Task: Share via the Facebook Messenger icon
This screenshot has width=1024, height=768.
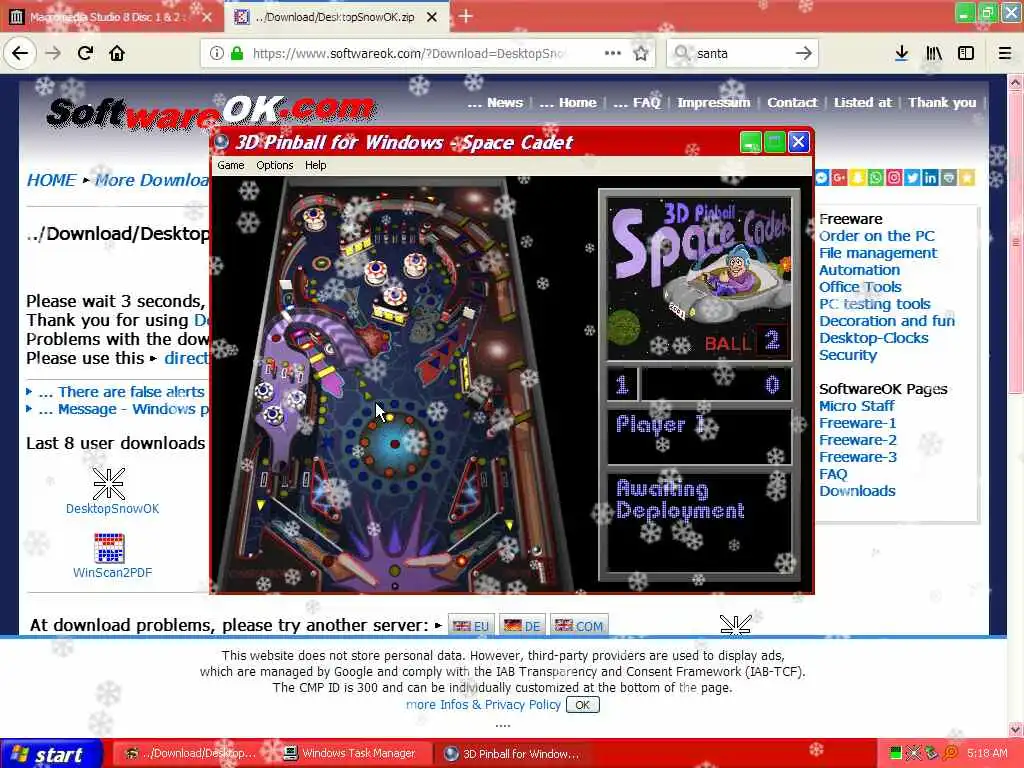Action: click(x=822, y=178)
